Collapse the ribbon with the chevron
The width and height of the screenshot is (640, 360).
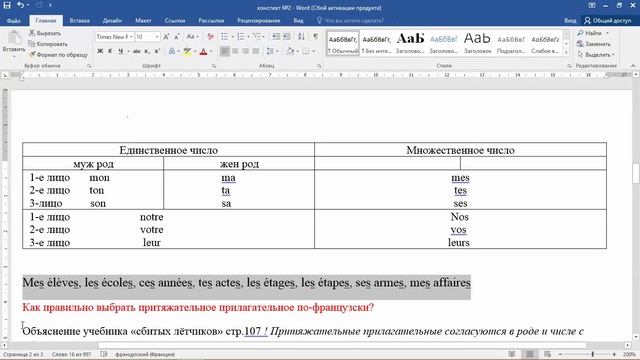pos(633,66)
